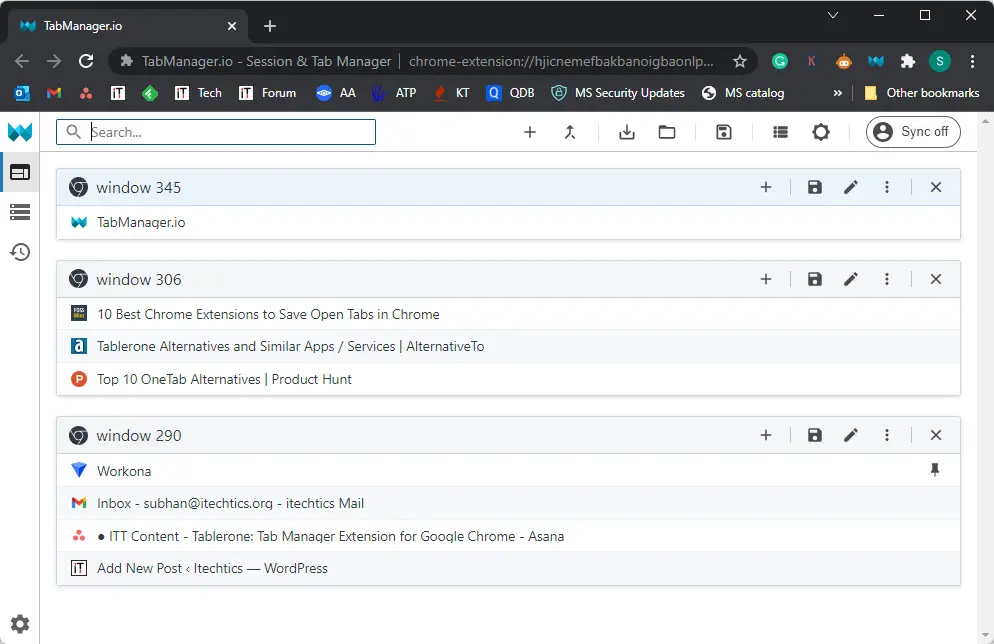
Task: Open more options for window 345
Action: [887, 187]
